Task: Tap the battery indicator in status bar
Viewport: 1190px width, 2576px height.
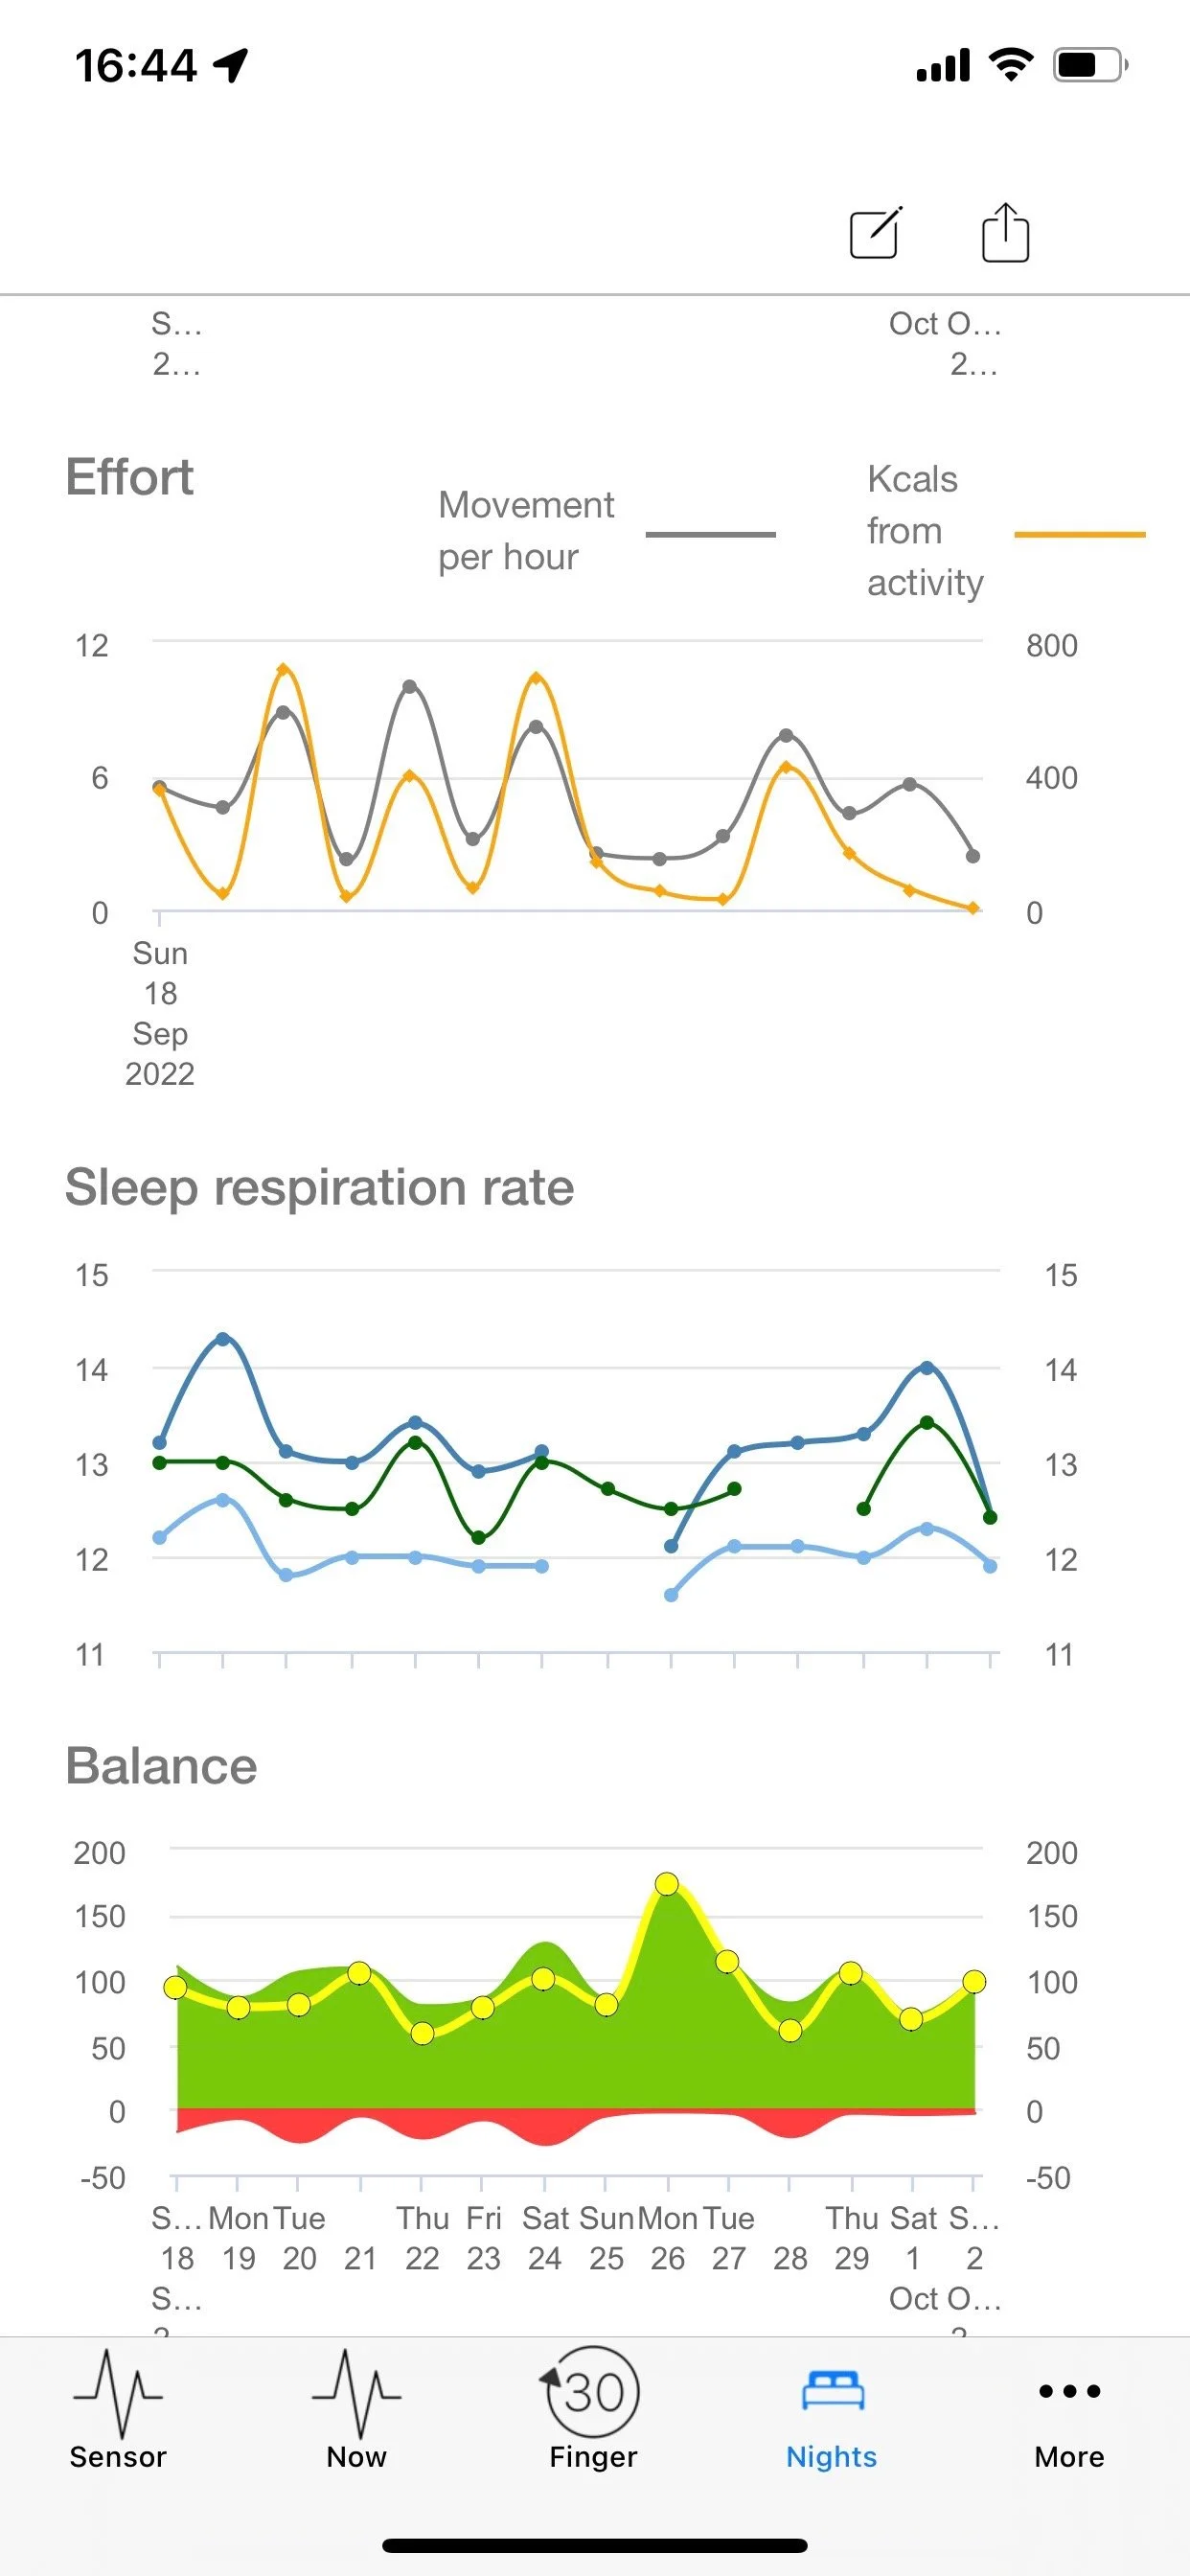Action: click(x=1090, y=66)
